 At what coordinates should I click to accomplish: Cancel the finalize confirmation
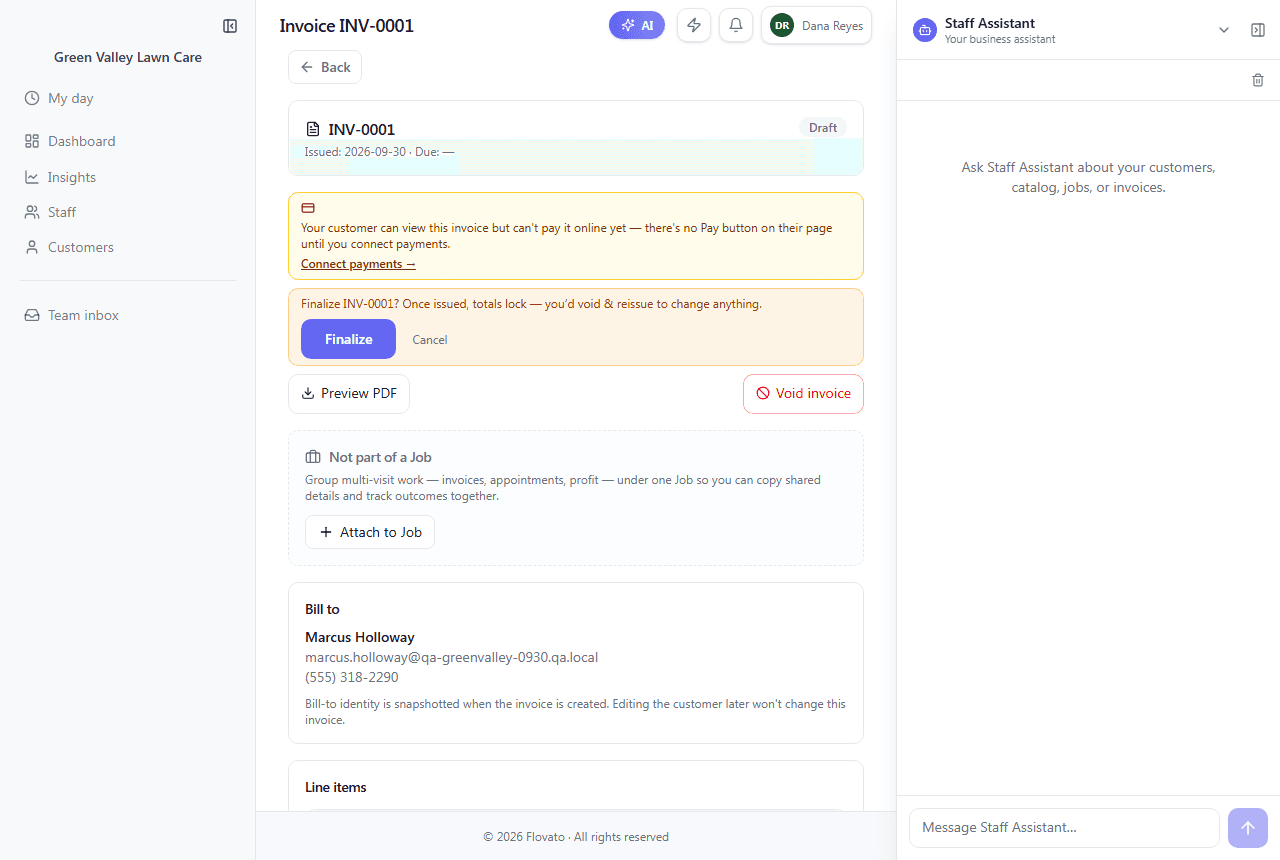click(430, 340)
